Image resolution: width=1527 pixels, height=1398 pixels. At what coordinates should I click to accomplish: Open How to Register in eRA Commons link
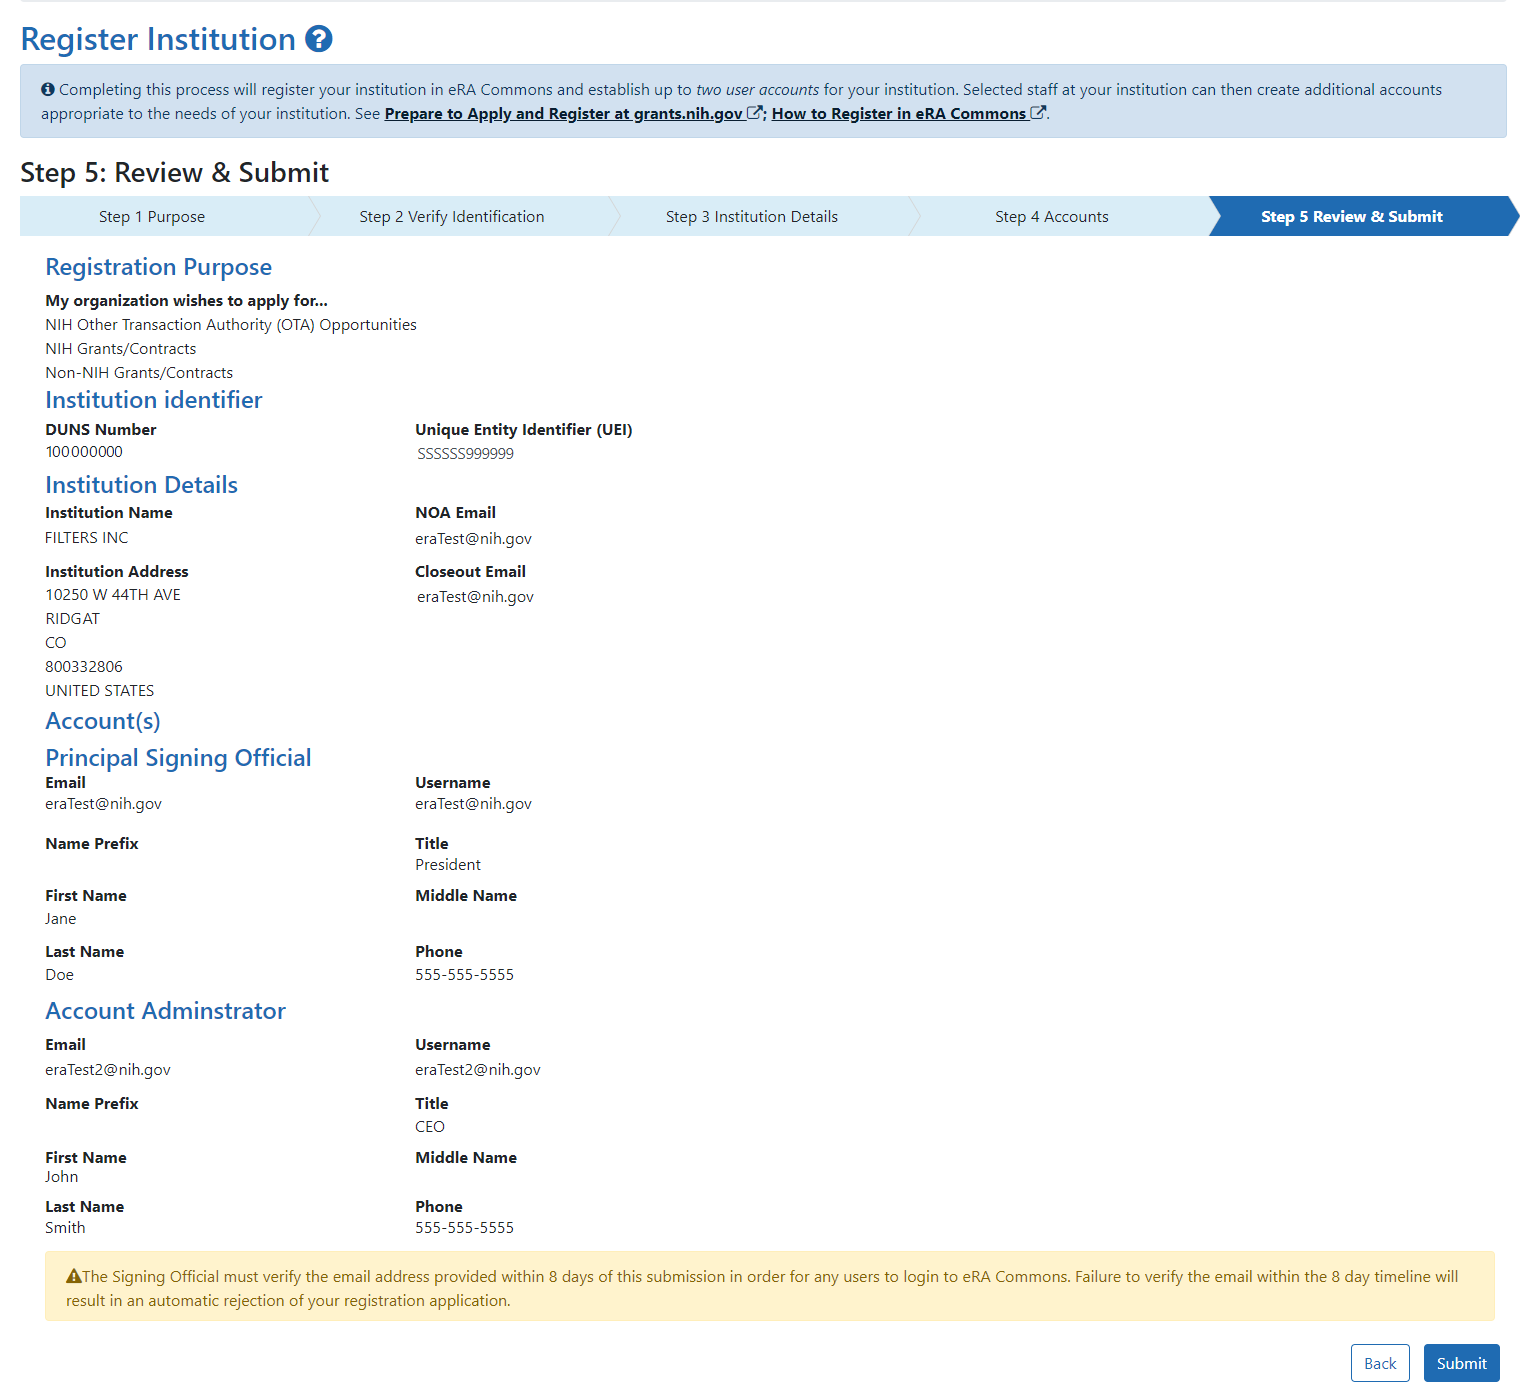coord(898,114)
